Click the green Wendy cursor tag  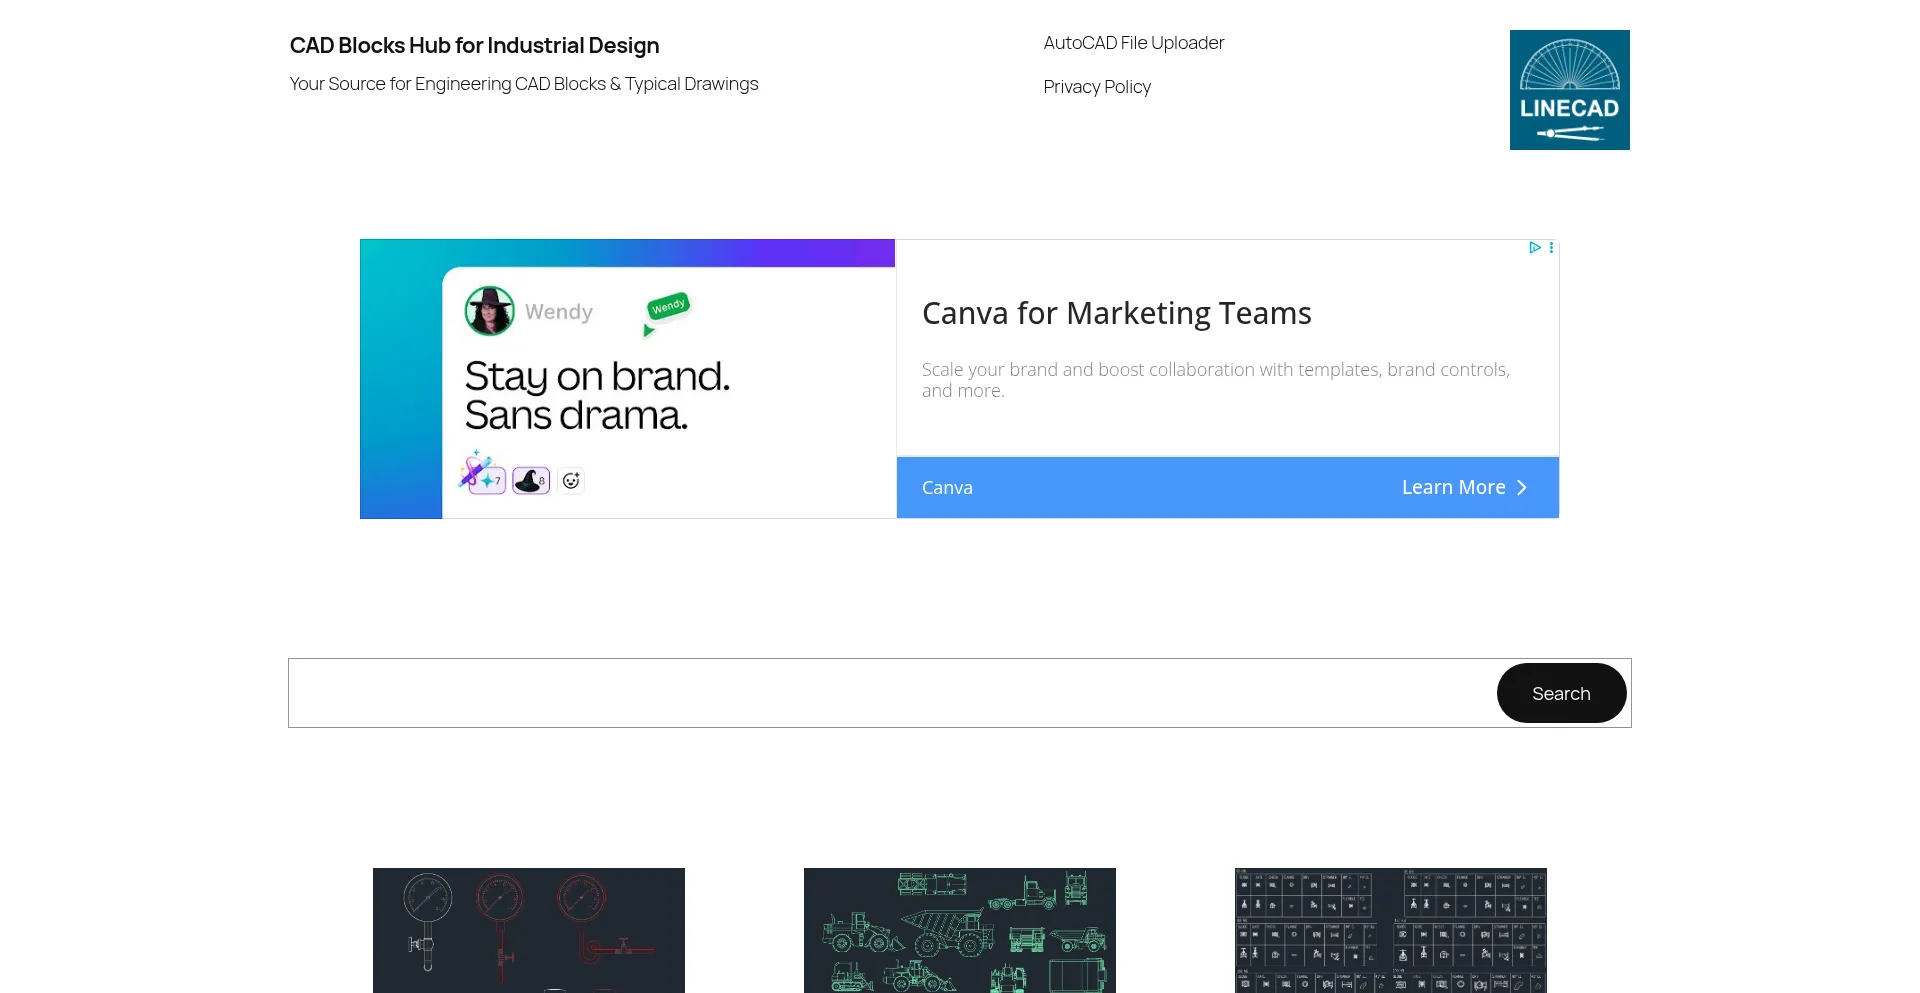tap(668, 306)
